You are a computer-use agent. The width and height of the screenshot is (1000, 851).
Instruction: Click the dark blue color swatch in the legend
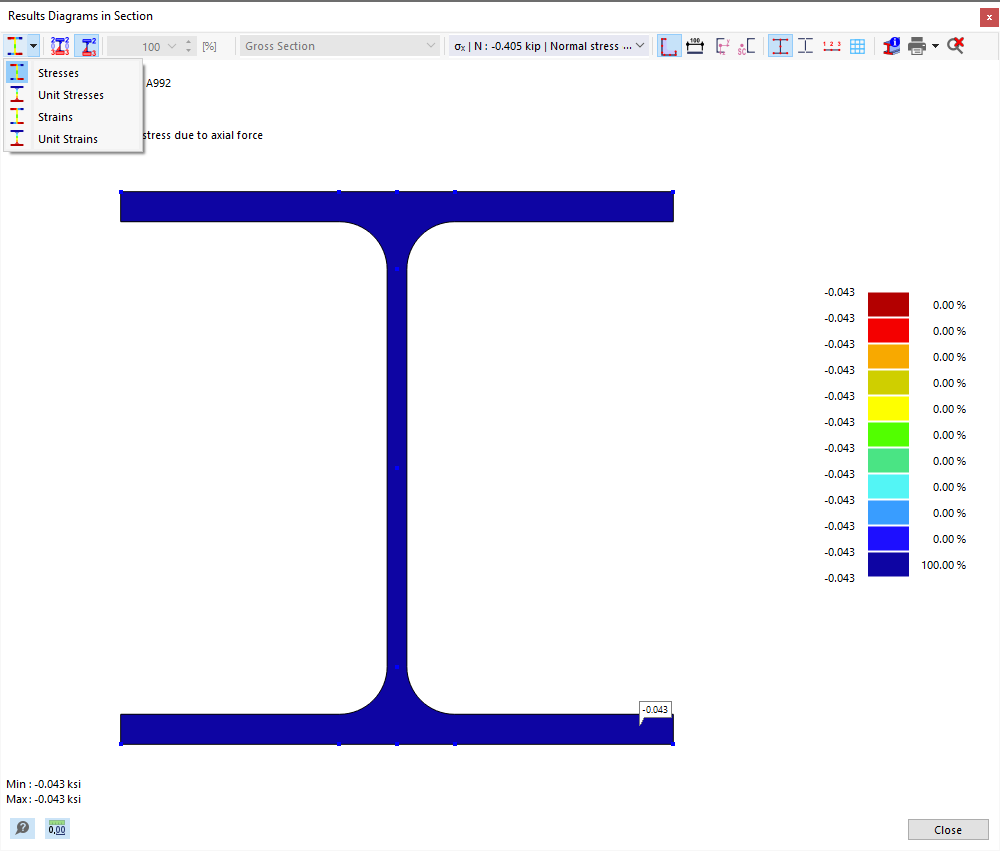888,564
